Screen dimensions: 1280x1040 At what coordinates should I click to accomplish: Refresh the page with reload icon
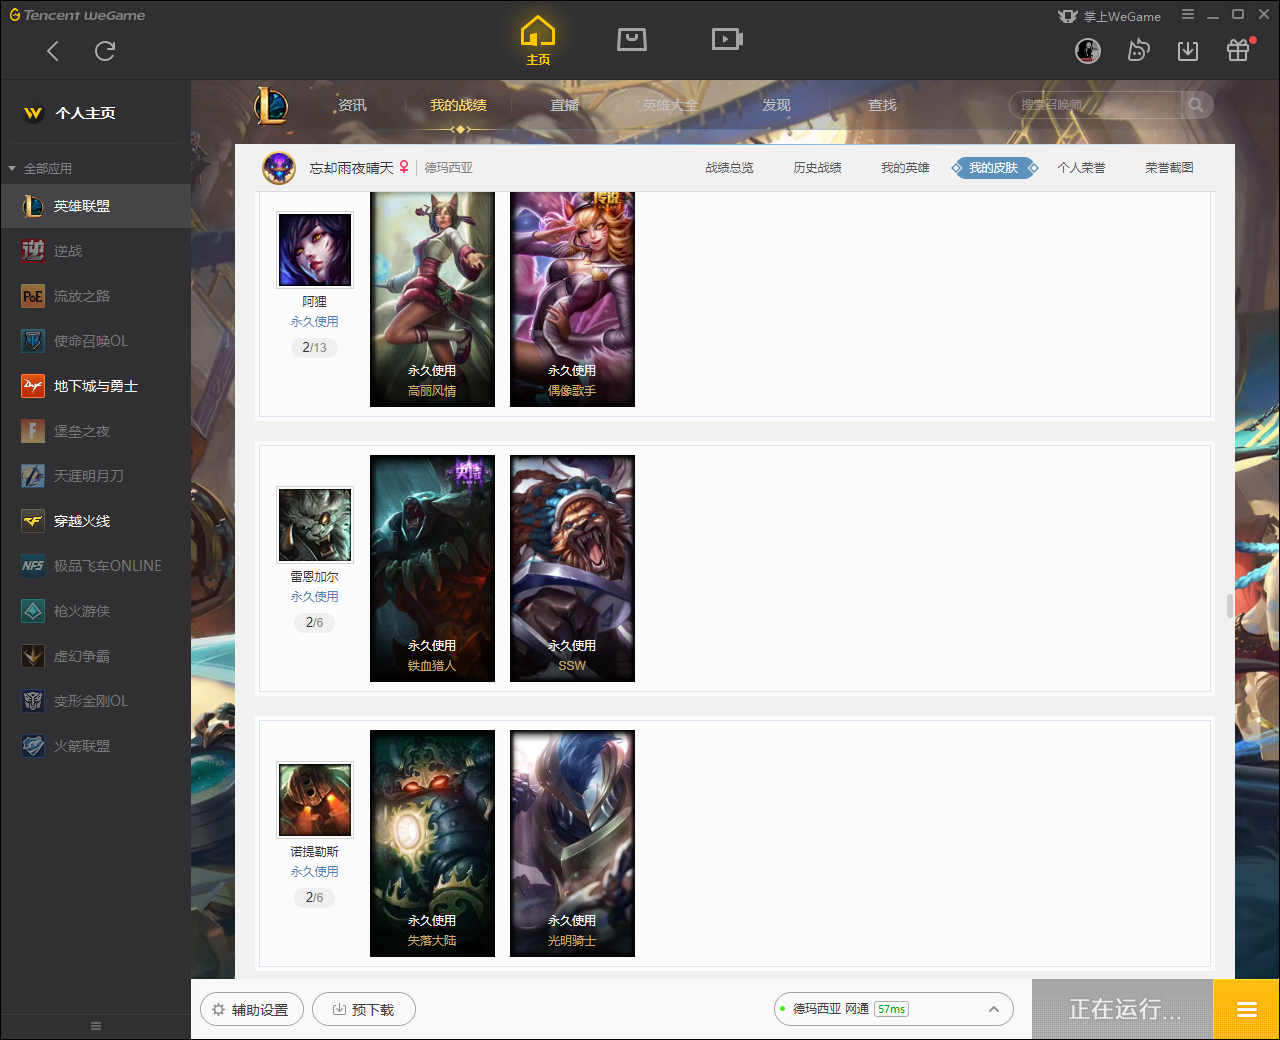click(x=105, y=51)
